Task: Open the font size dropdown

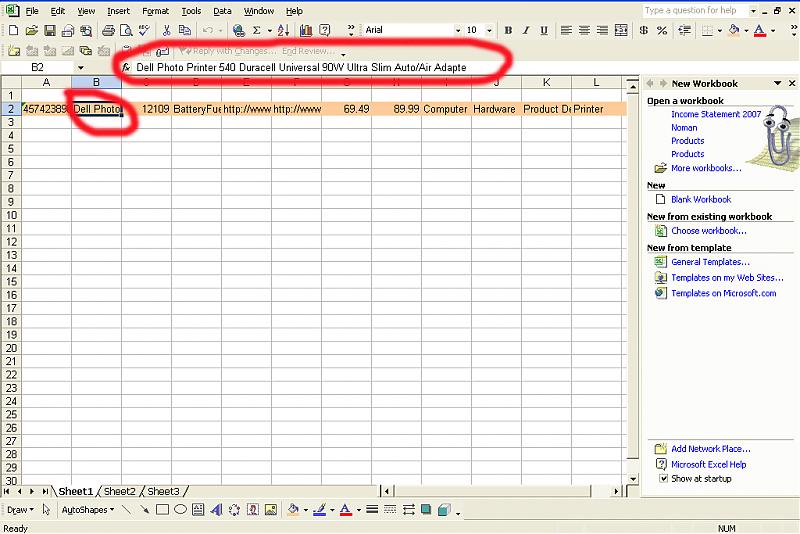Action: click(x=490, y=31)
